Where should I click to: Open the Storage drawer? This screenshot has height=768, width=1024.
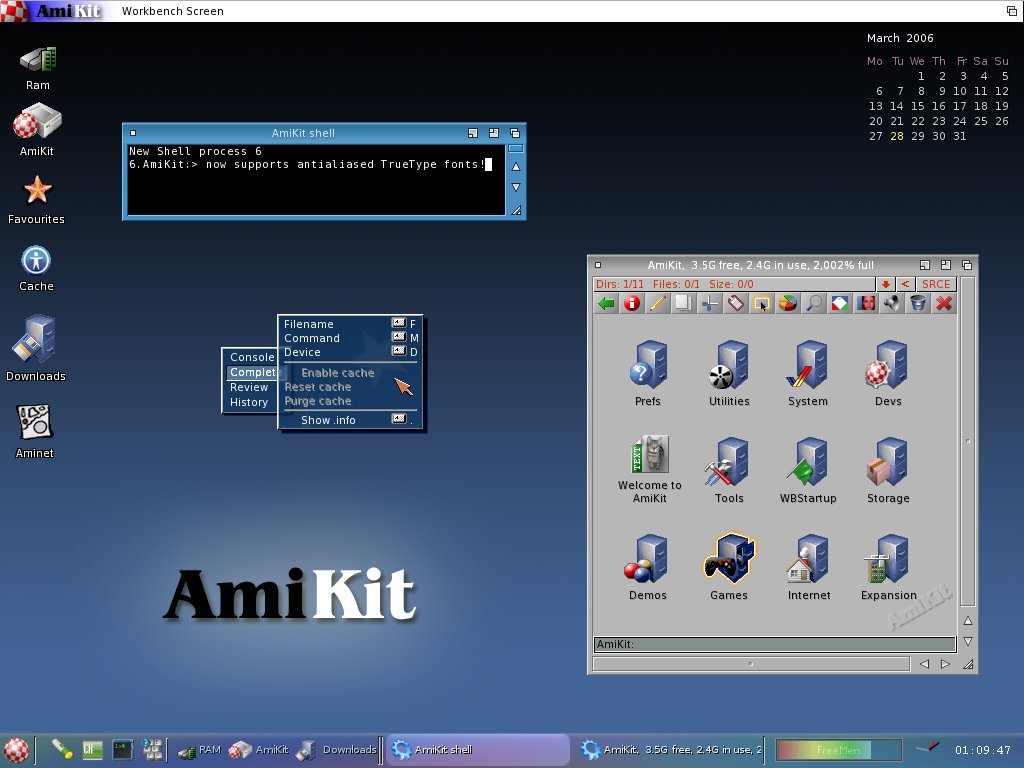(x=888, y=470)
